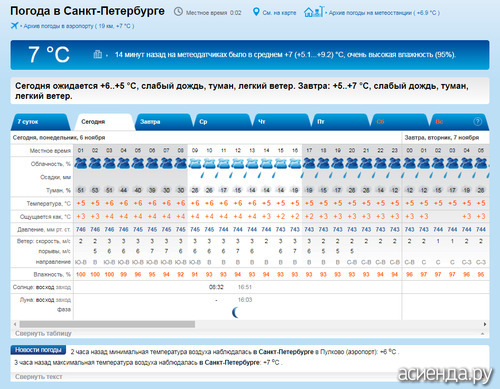Screen dimensions: 500x389
Task: Click the clock icon beside Местное время
Action: pos(178,12)
